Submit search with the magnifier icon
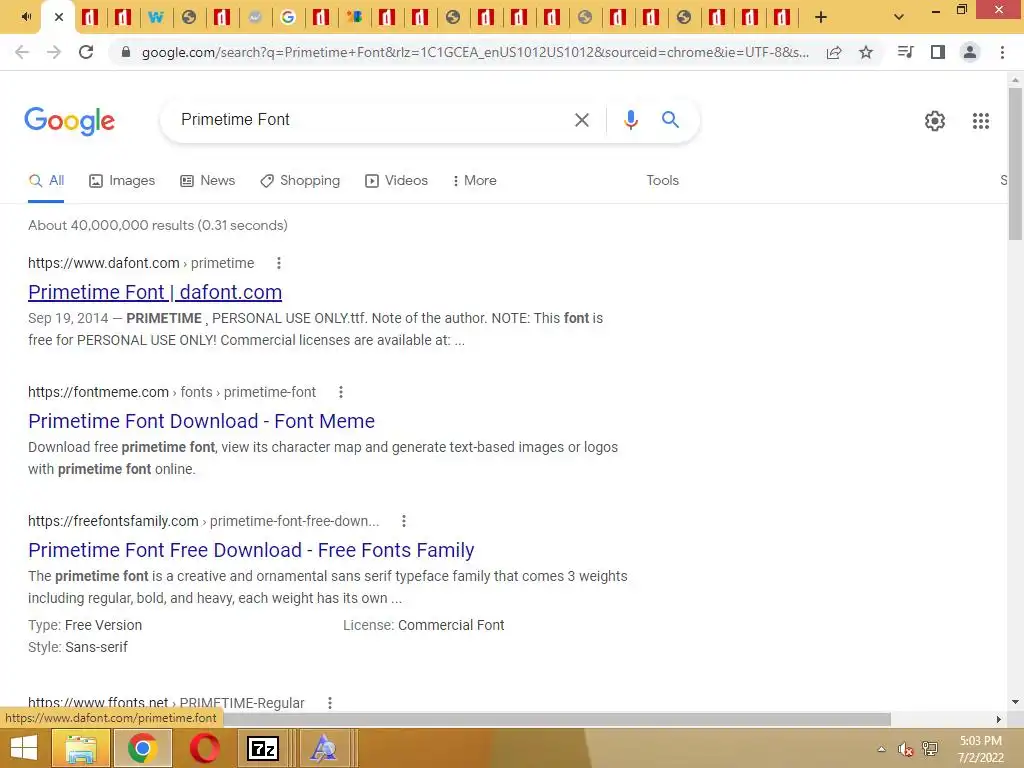 670,120
